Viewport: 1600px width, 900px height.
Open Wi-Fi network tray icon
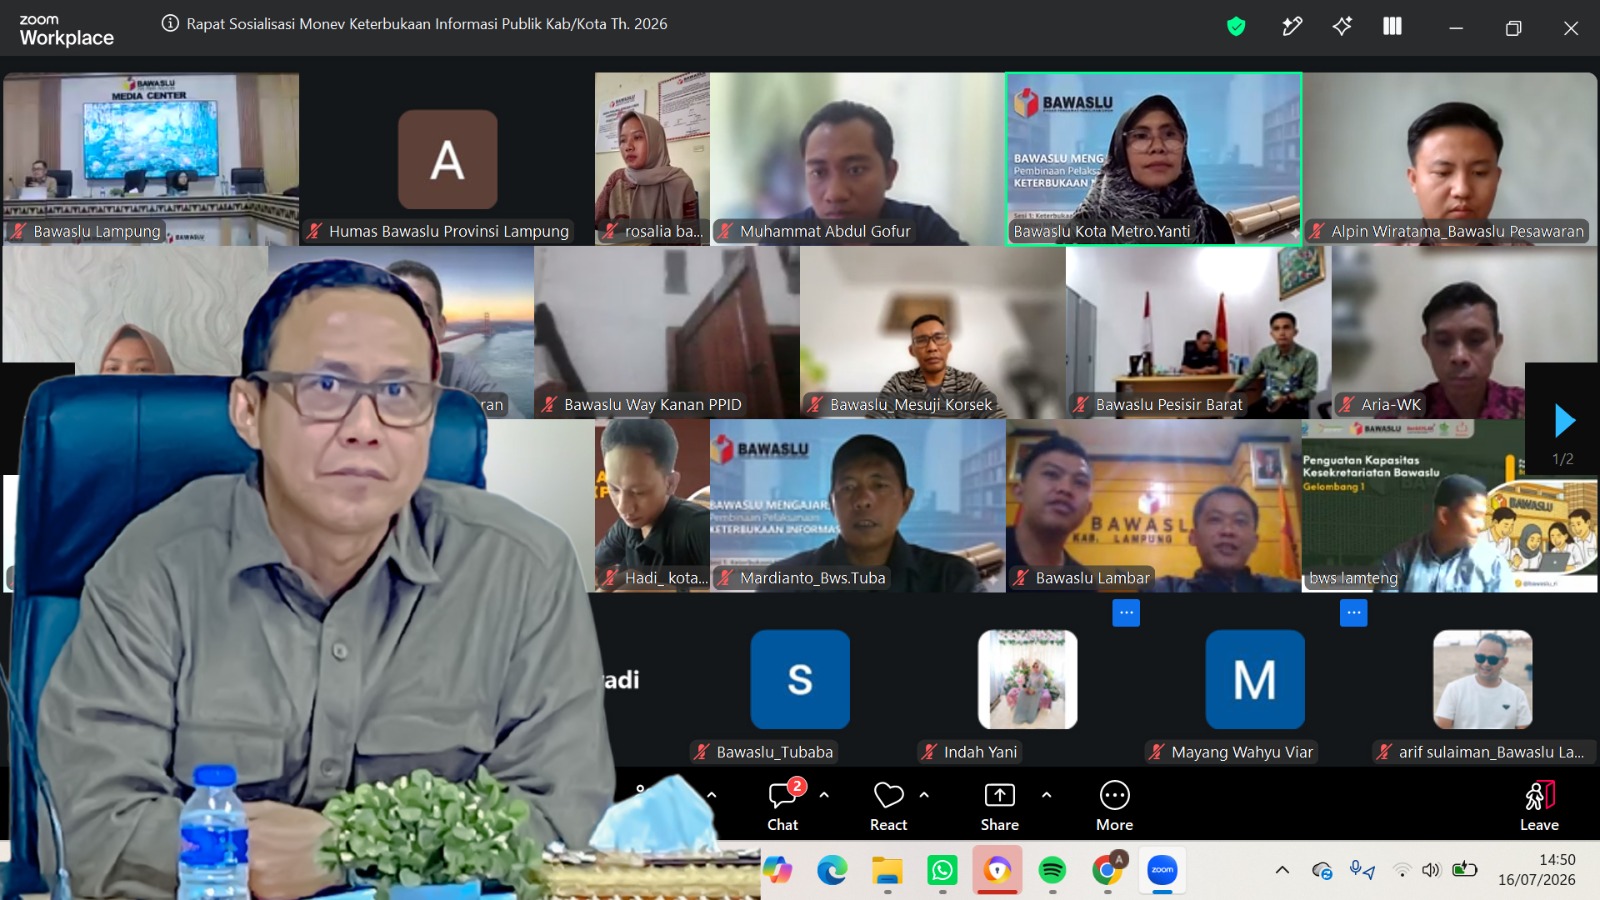1402,870
